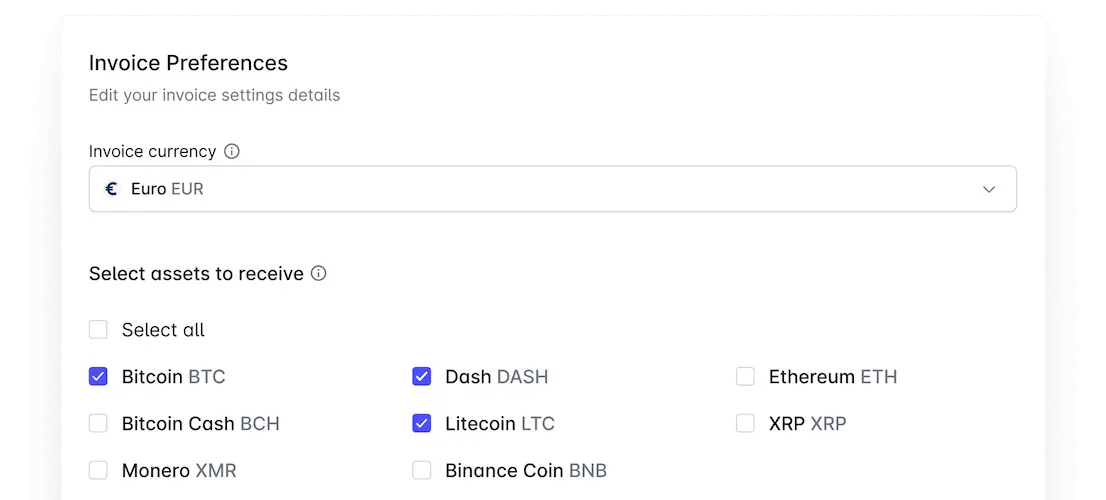Enable the Bitcoin Cash BCH checkbox
The image size is (1106, 500).
pyautogui.click(x=98, y=424)
